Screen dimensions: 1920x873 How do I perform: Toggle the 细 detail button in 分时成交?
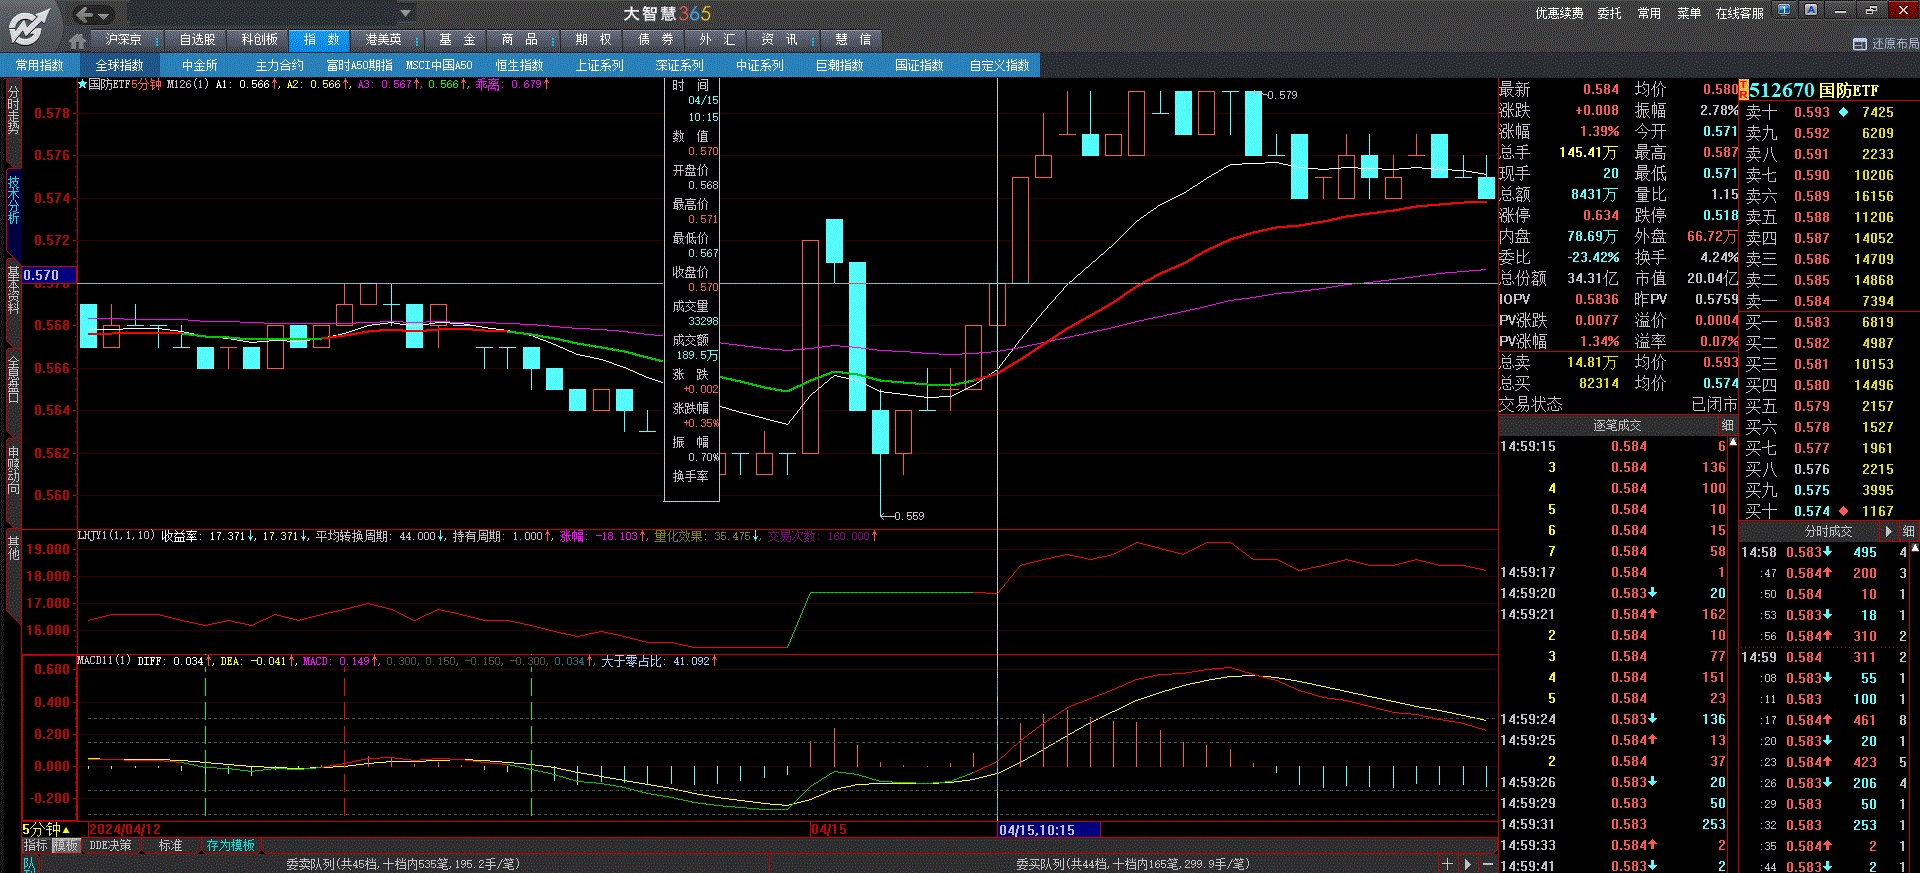point(1907,531)
